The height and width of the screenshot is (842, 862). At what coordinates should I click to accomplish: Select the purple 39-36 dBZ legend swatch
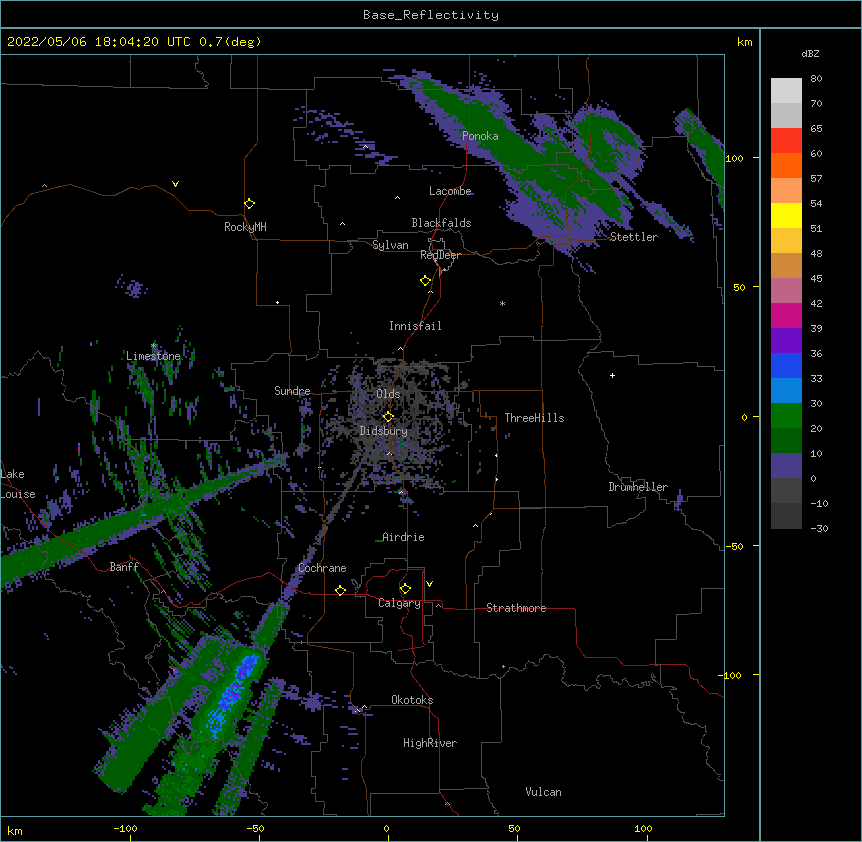click(x=786, y=341)
